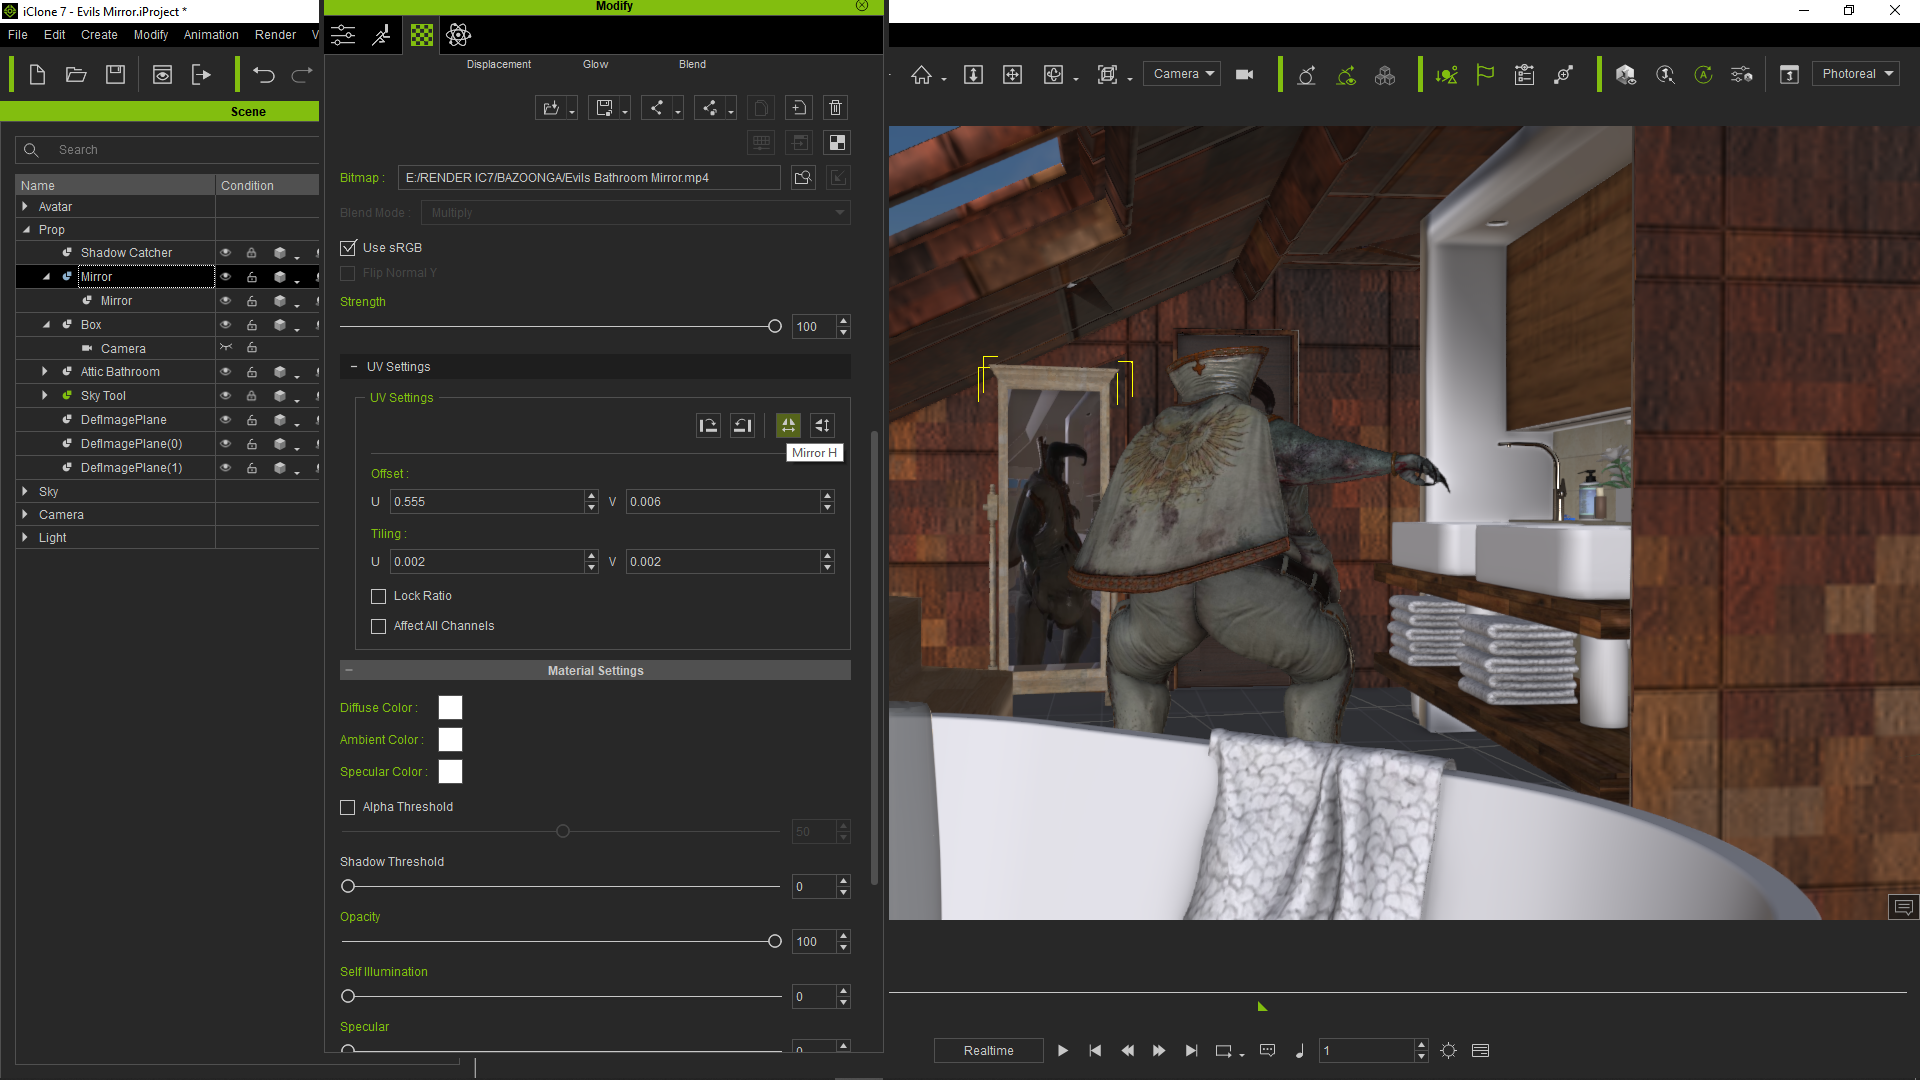The image size is (1920, 1080).
Task: Open the Specular Color swatch
Action: pos(451,772)
